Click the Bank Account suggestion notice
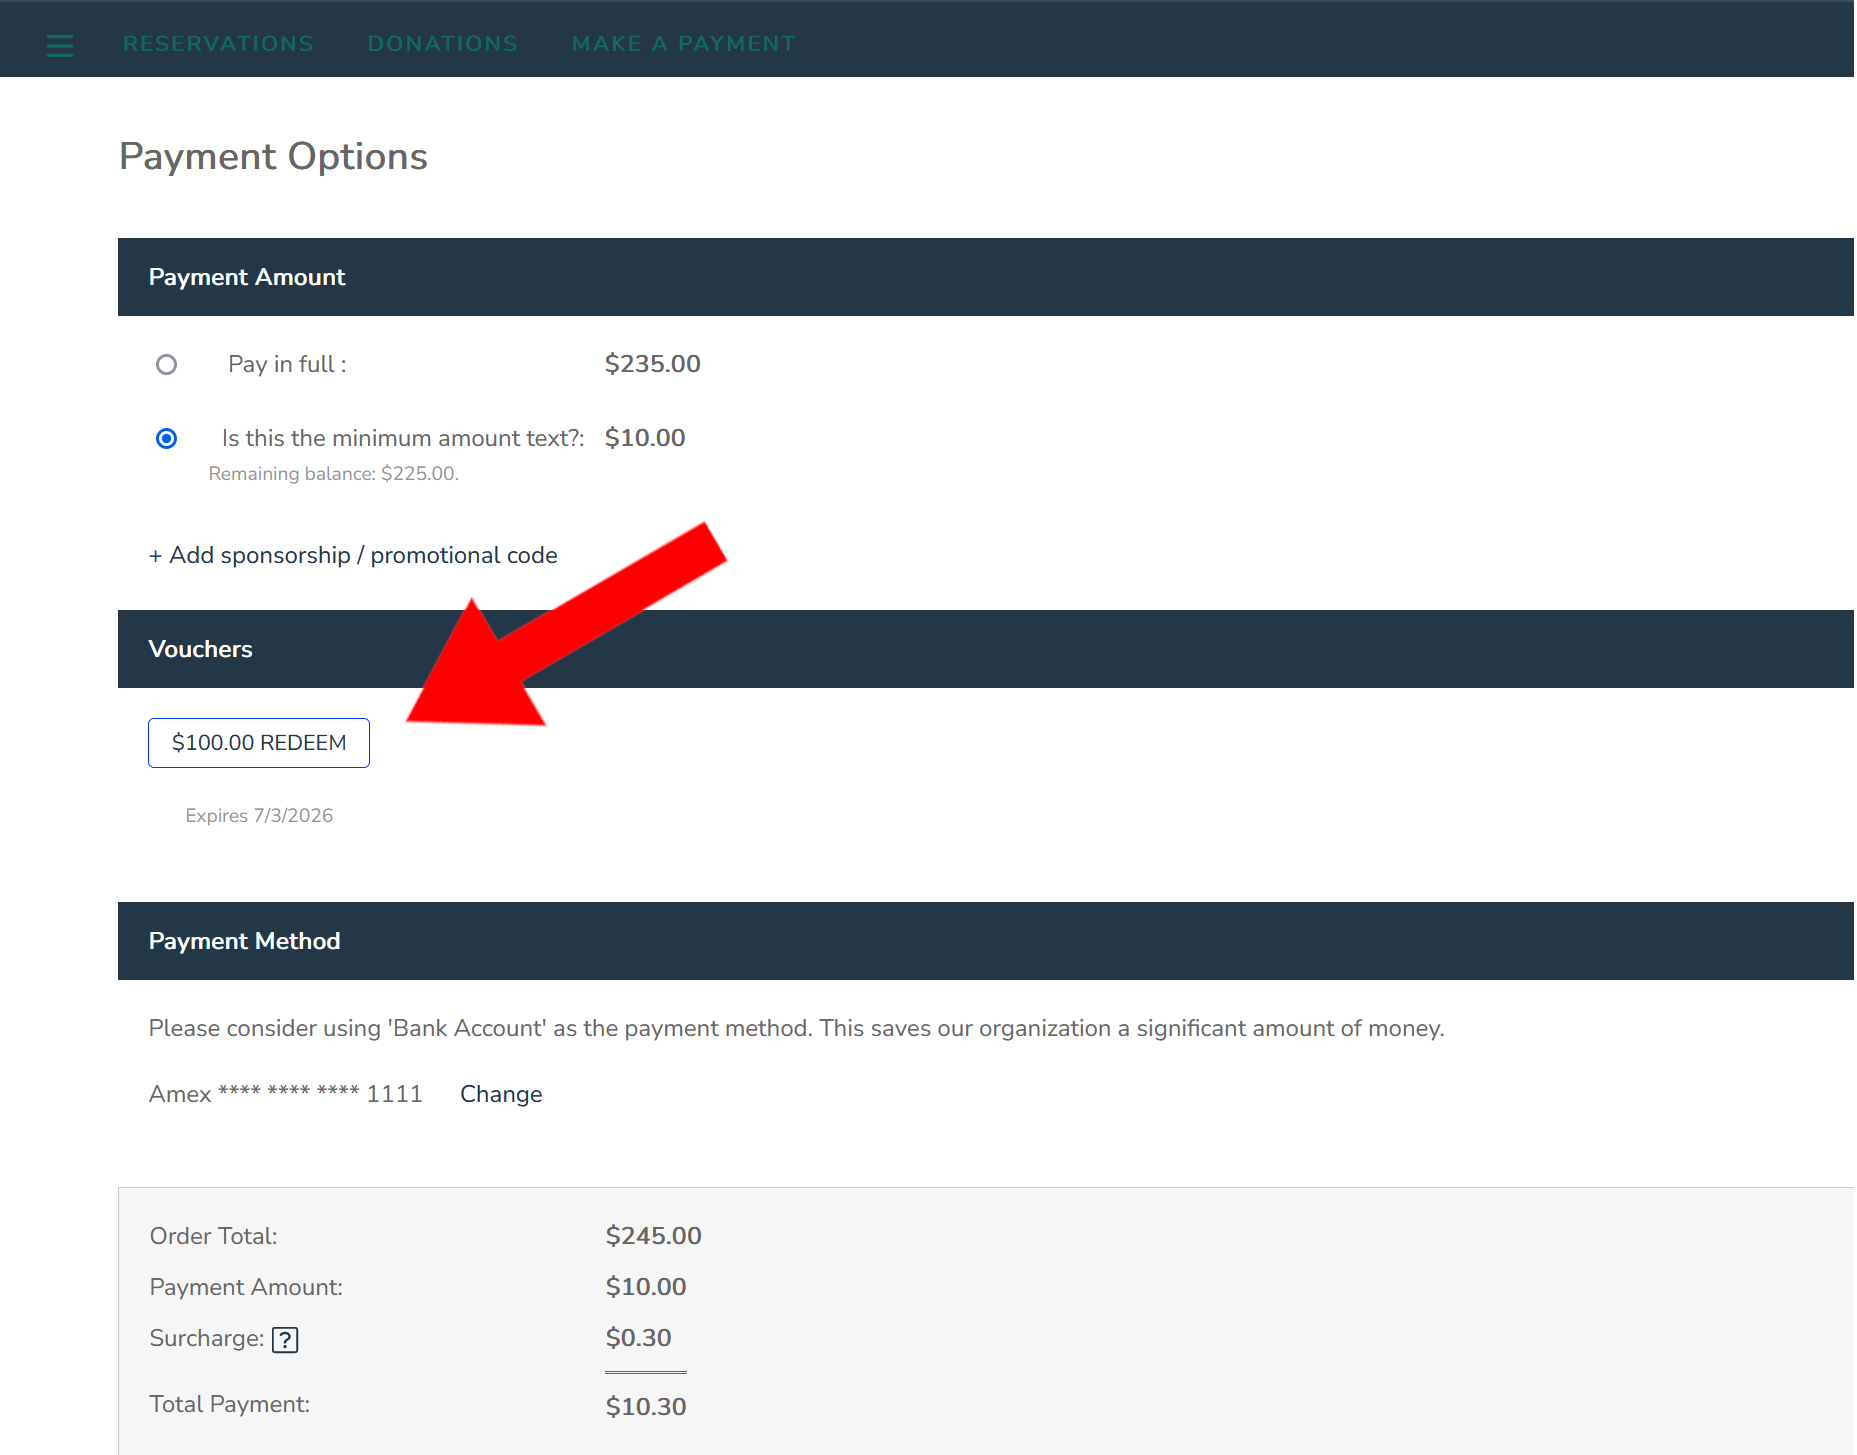This screenshot has height=1455, width=1857. (797, 1028)
